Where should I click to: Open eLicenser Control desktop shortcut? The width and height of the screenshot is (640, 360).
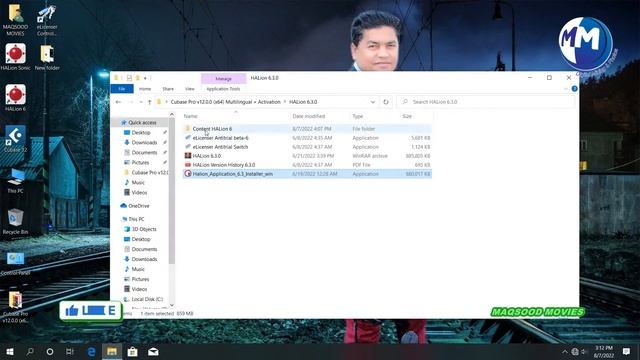47,20
